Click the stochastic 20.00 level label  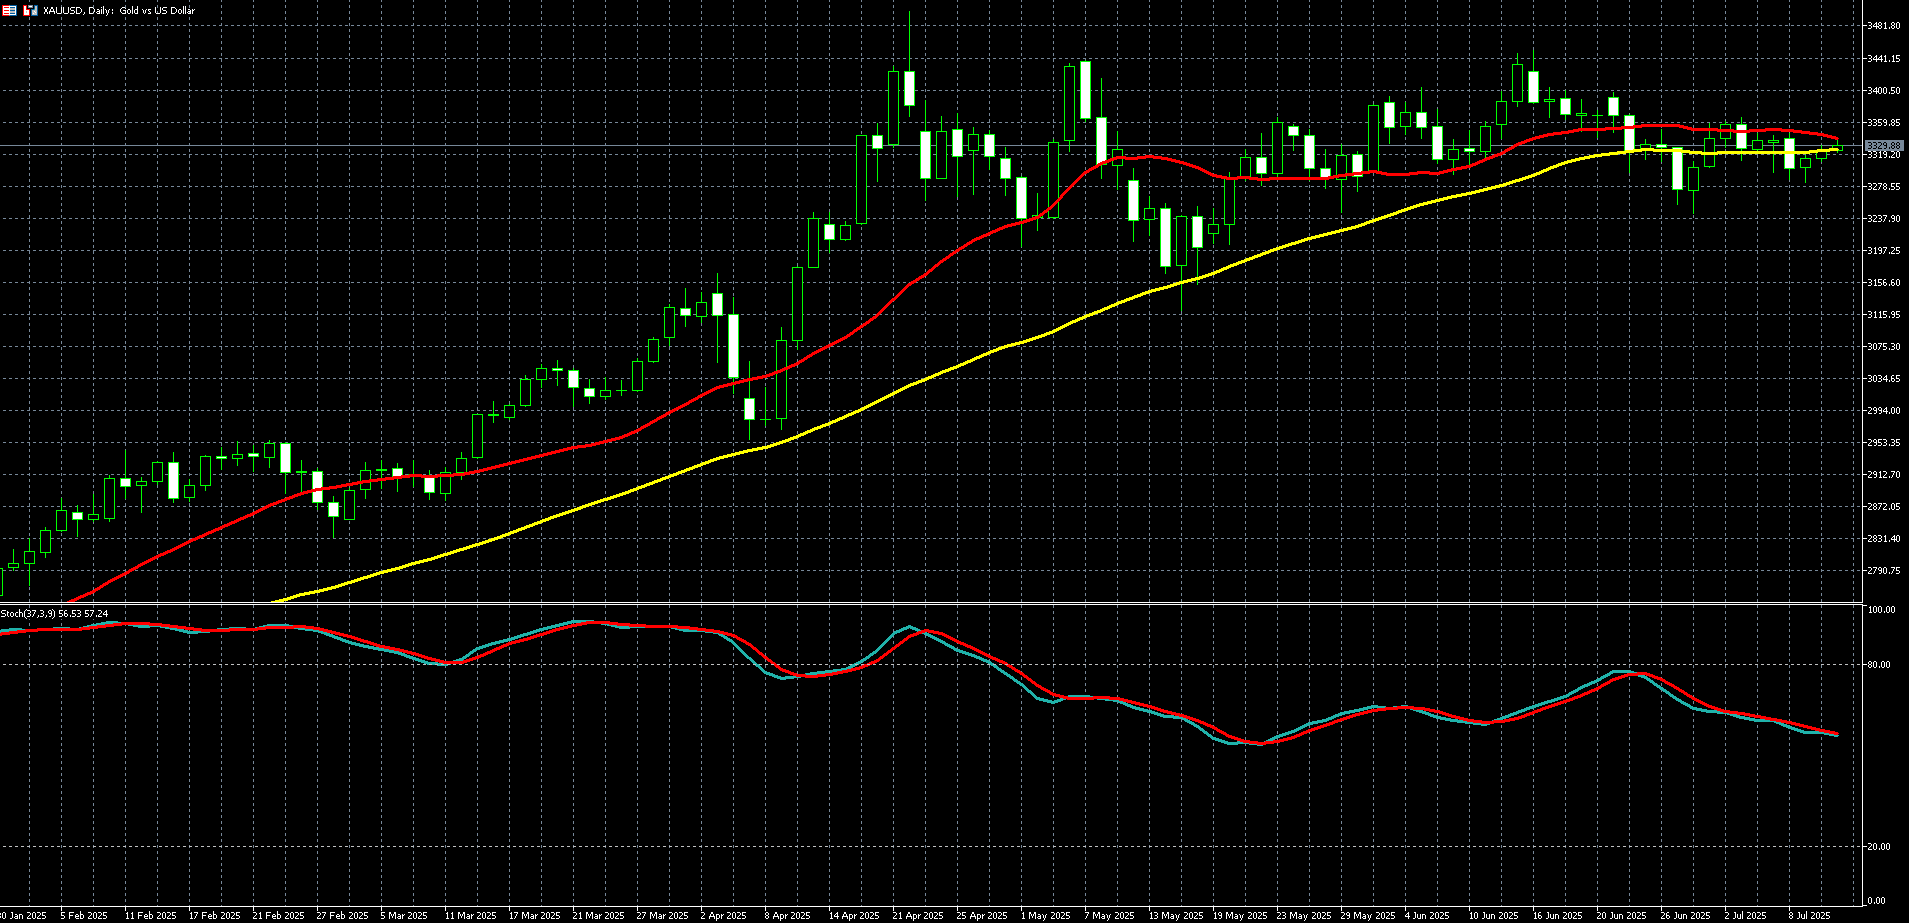(1880, 847)
